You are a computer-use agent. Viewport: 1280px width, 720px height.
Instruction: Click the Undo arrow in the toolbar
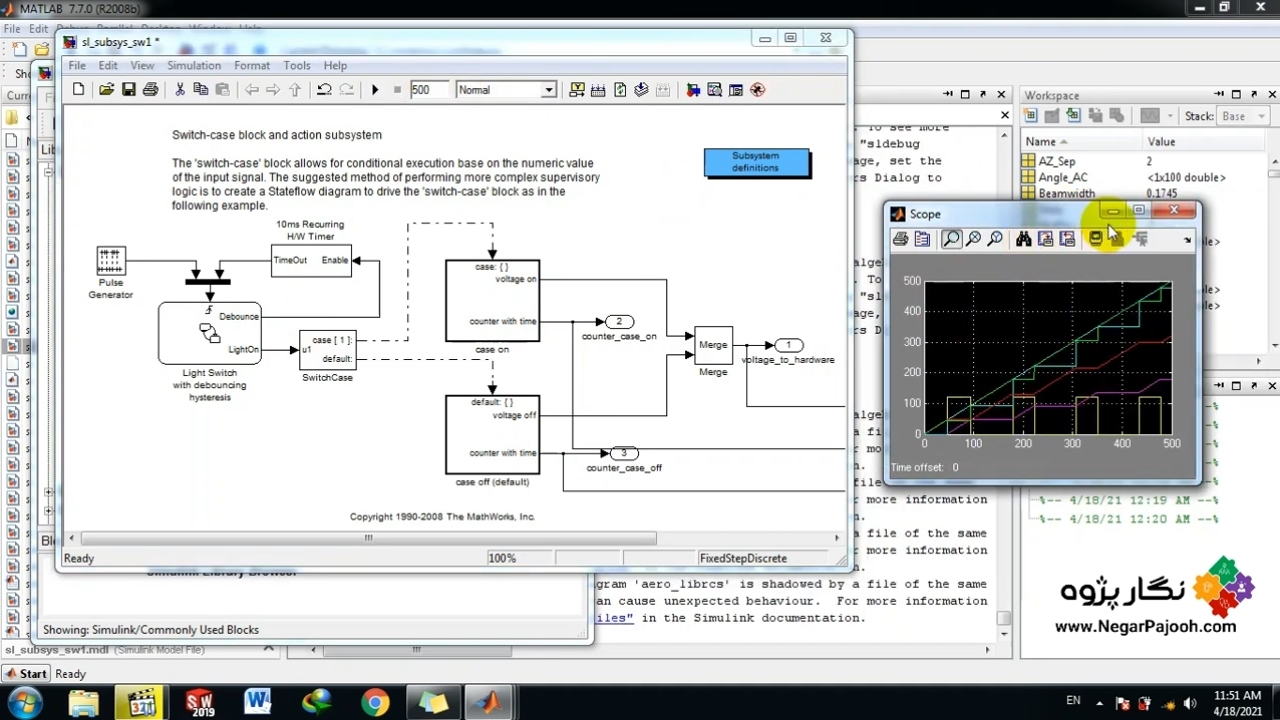click(324, 90)
